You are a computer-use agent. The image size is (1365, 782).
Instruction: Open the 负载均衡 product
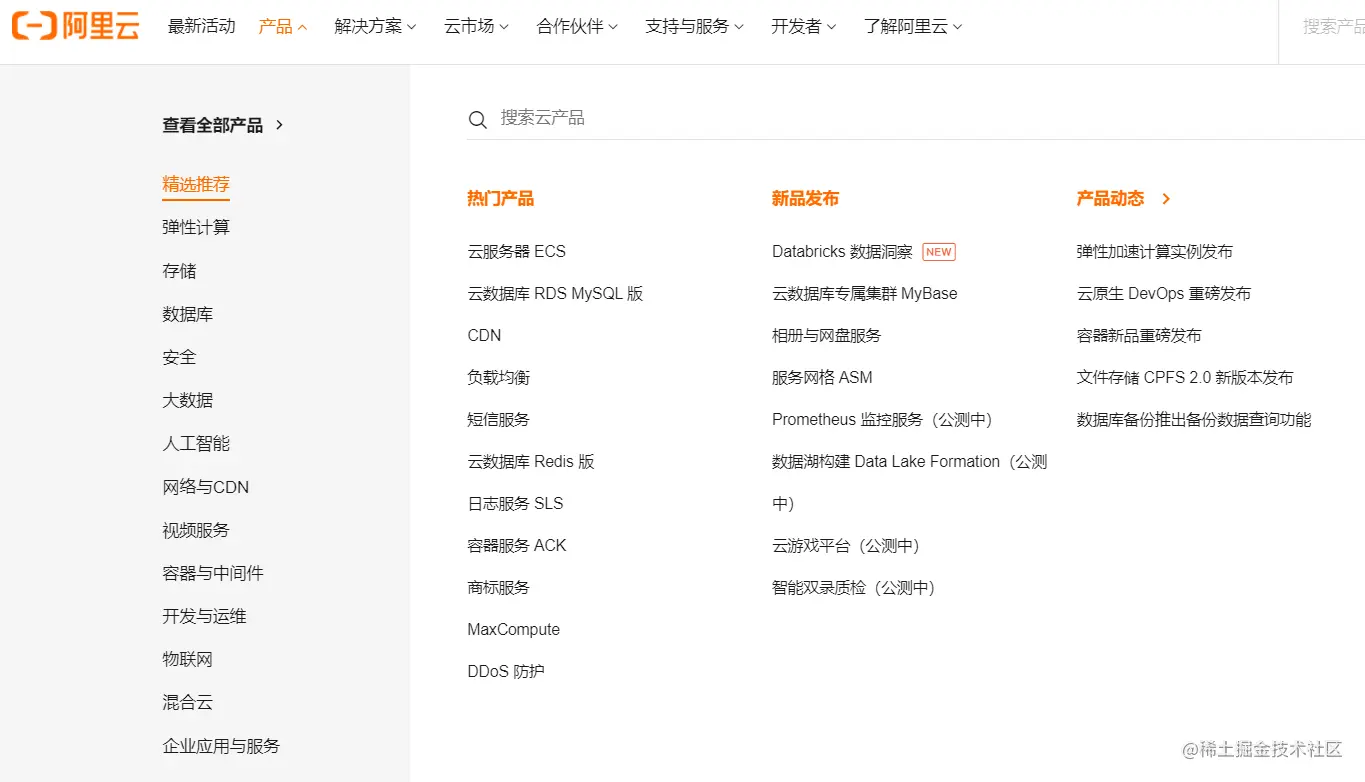499,378
